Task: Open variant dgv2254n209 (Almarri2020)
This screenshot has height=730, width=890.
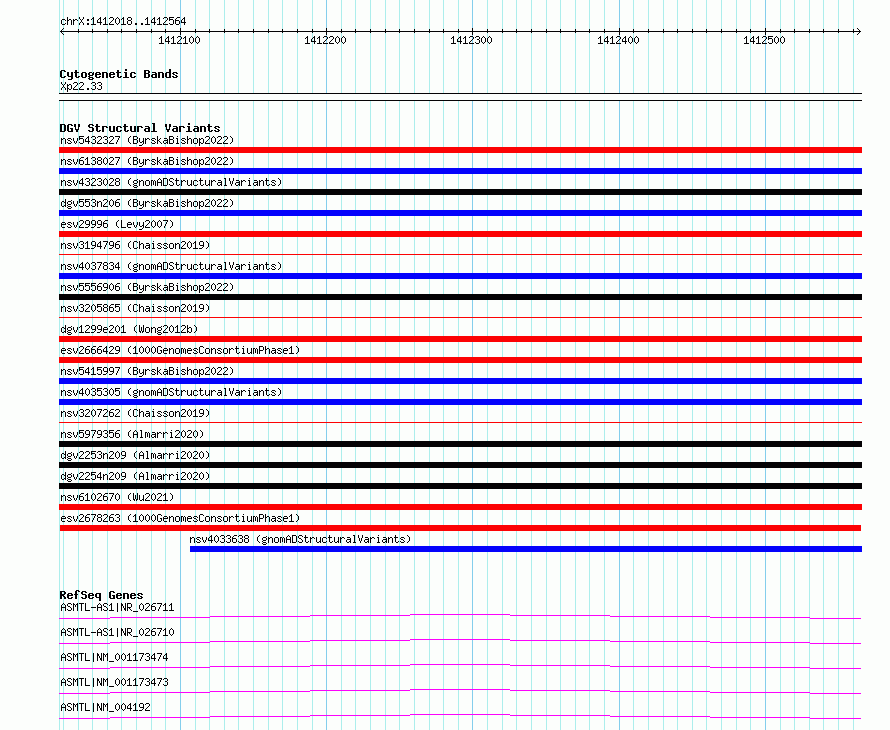Action: pos(135,476)
